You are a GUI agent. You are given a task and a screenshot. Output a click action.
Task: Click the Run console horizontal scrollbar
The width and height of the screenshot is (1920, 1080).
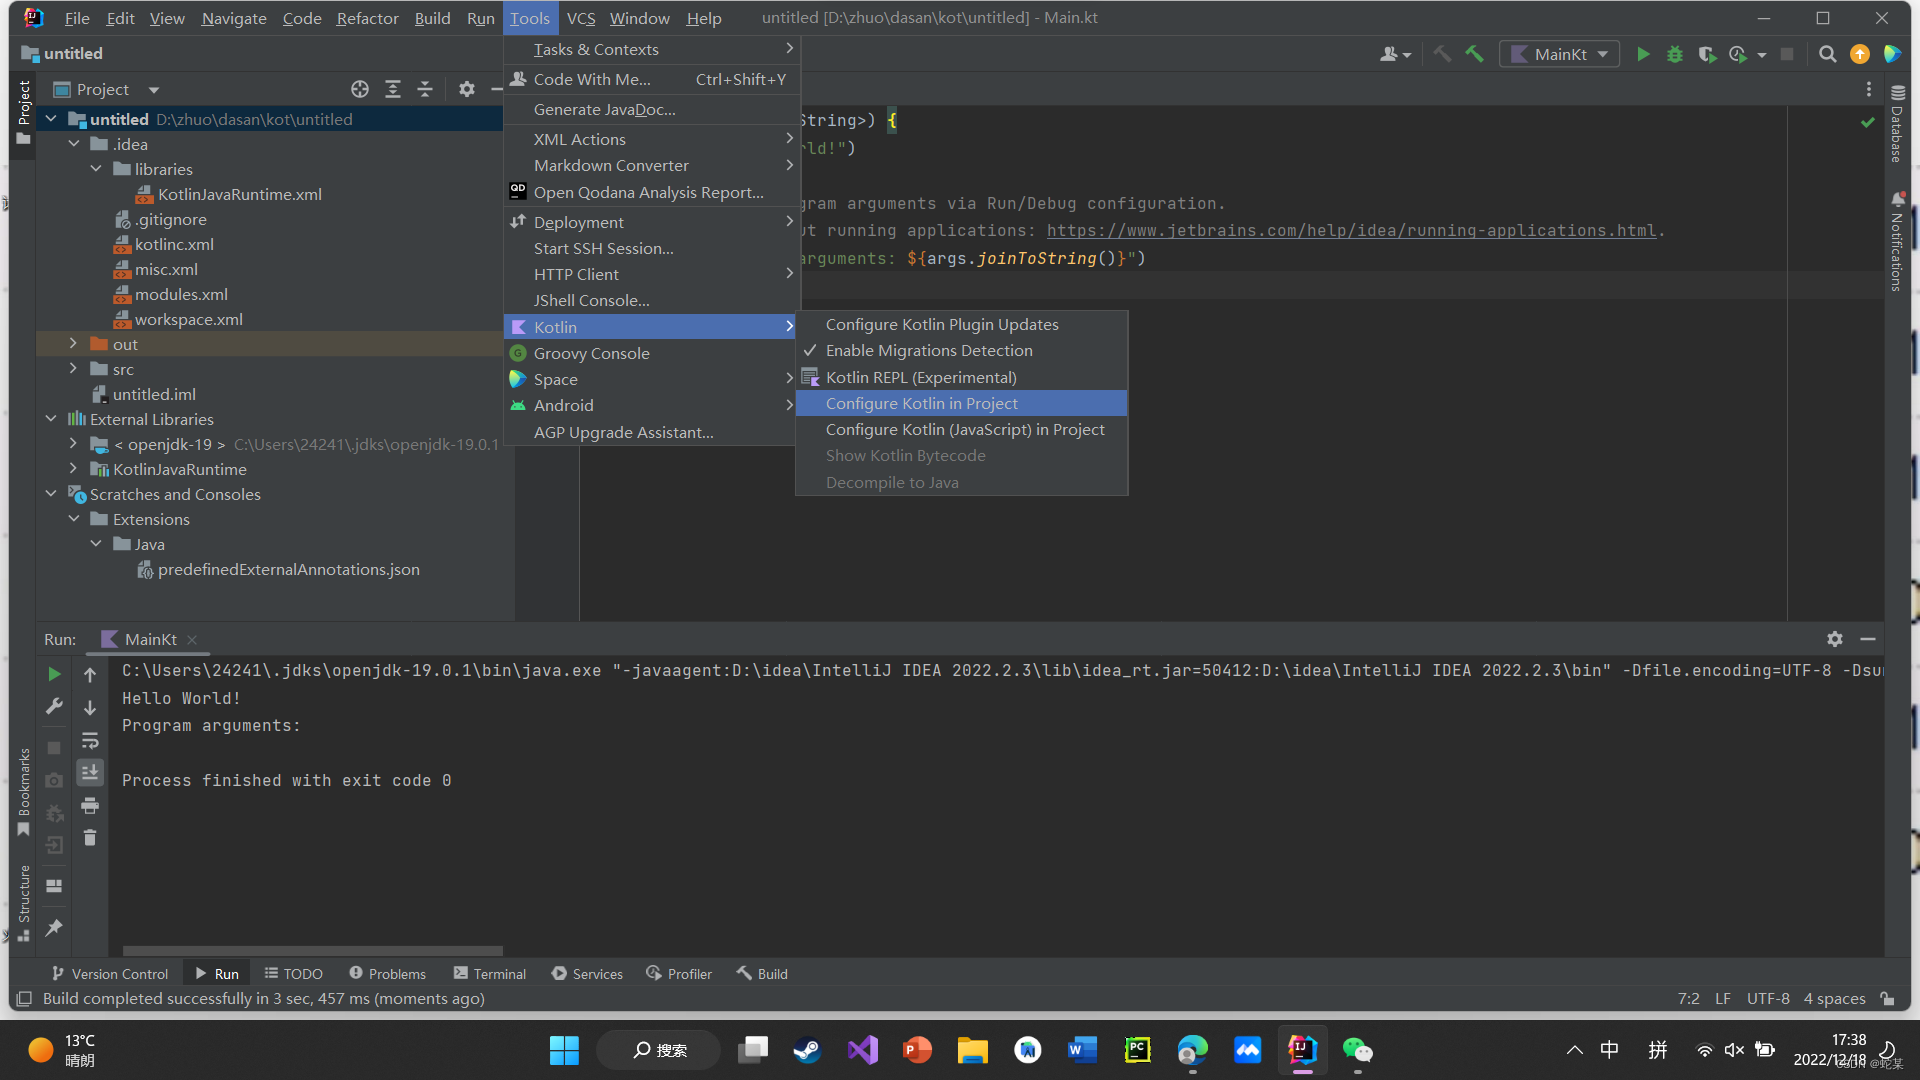point(312,951)
